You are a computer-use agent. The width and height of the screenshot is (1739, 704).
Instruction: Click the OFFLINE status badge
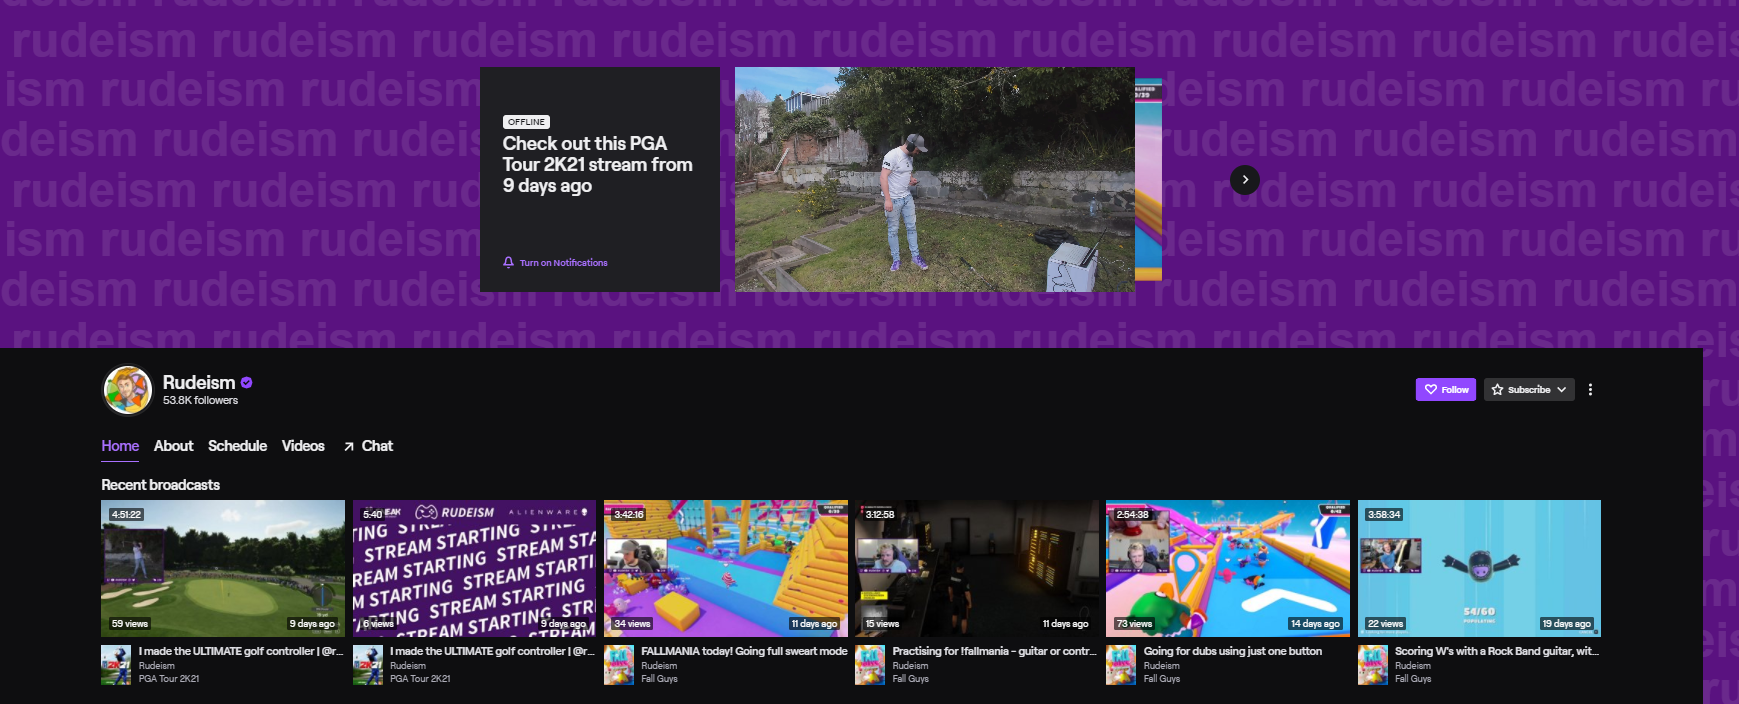[x=526, y=122]
